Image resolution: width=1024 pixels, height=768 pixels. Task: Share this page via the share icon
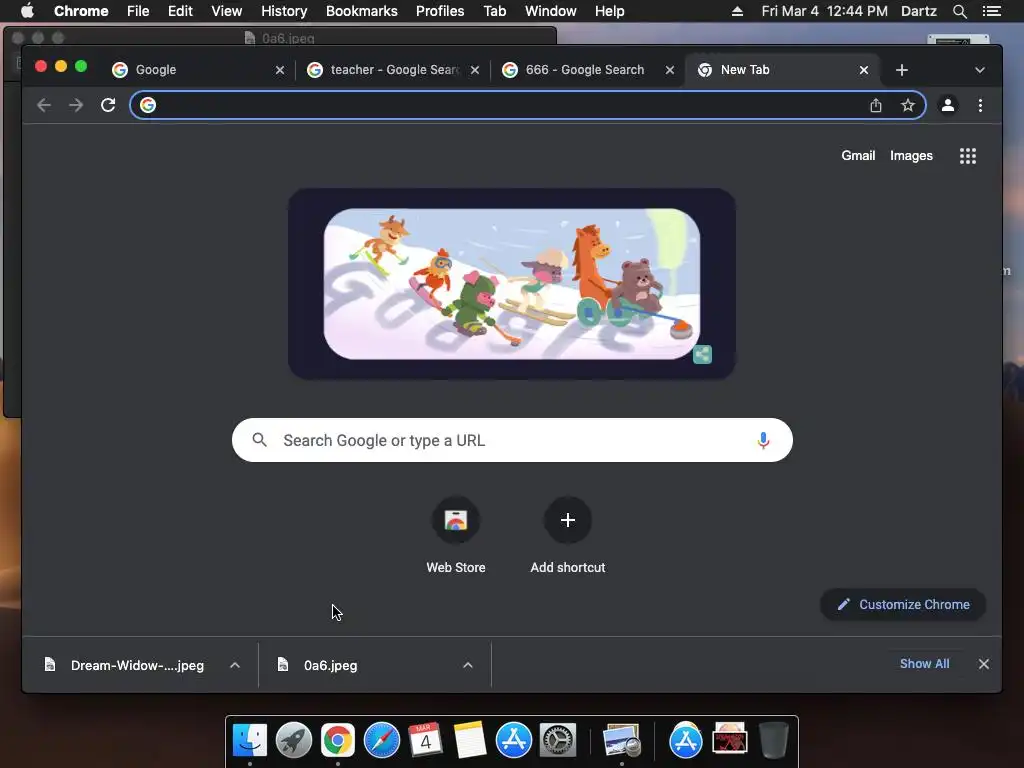coord(876,105)
